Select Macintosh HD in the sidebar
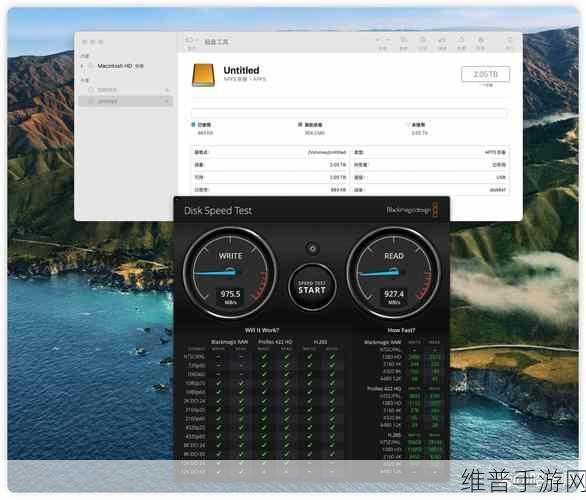 pos(120,66)
